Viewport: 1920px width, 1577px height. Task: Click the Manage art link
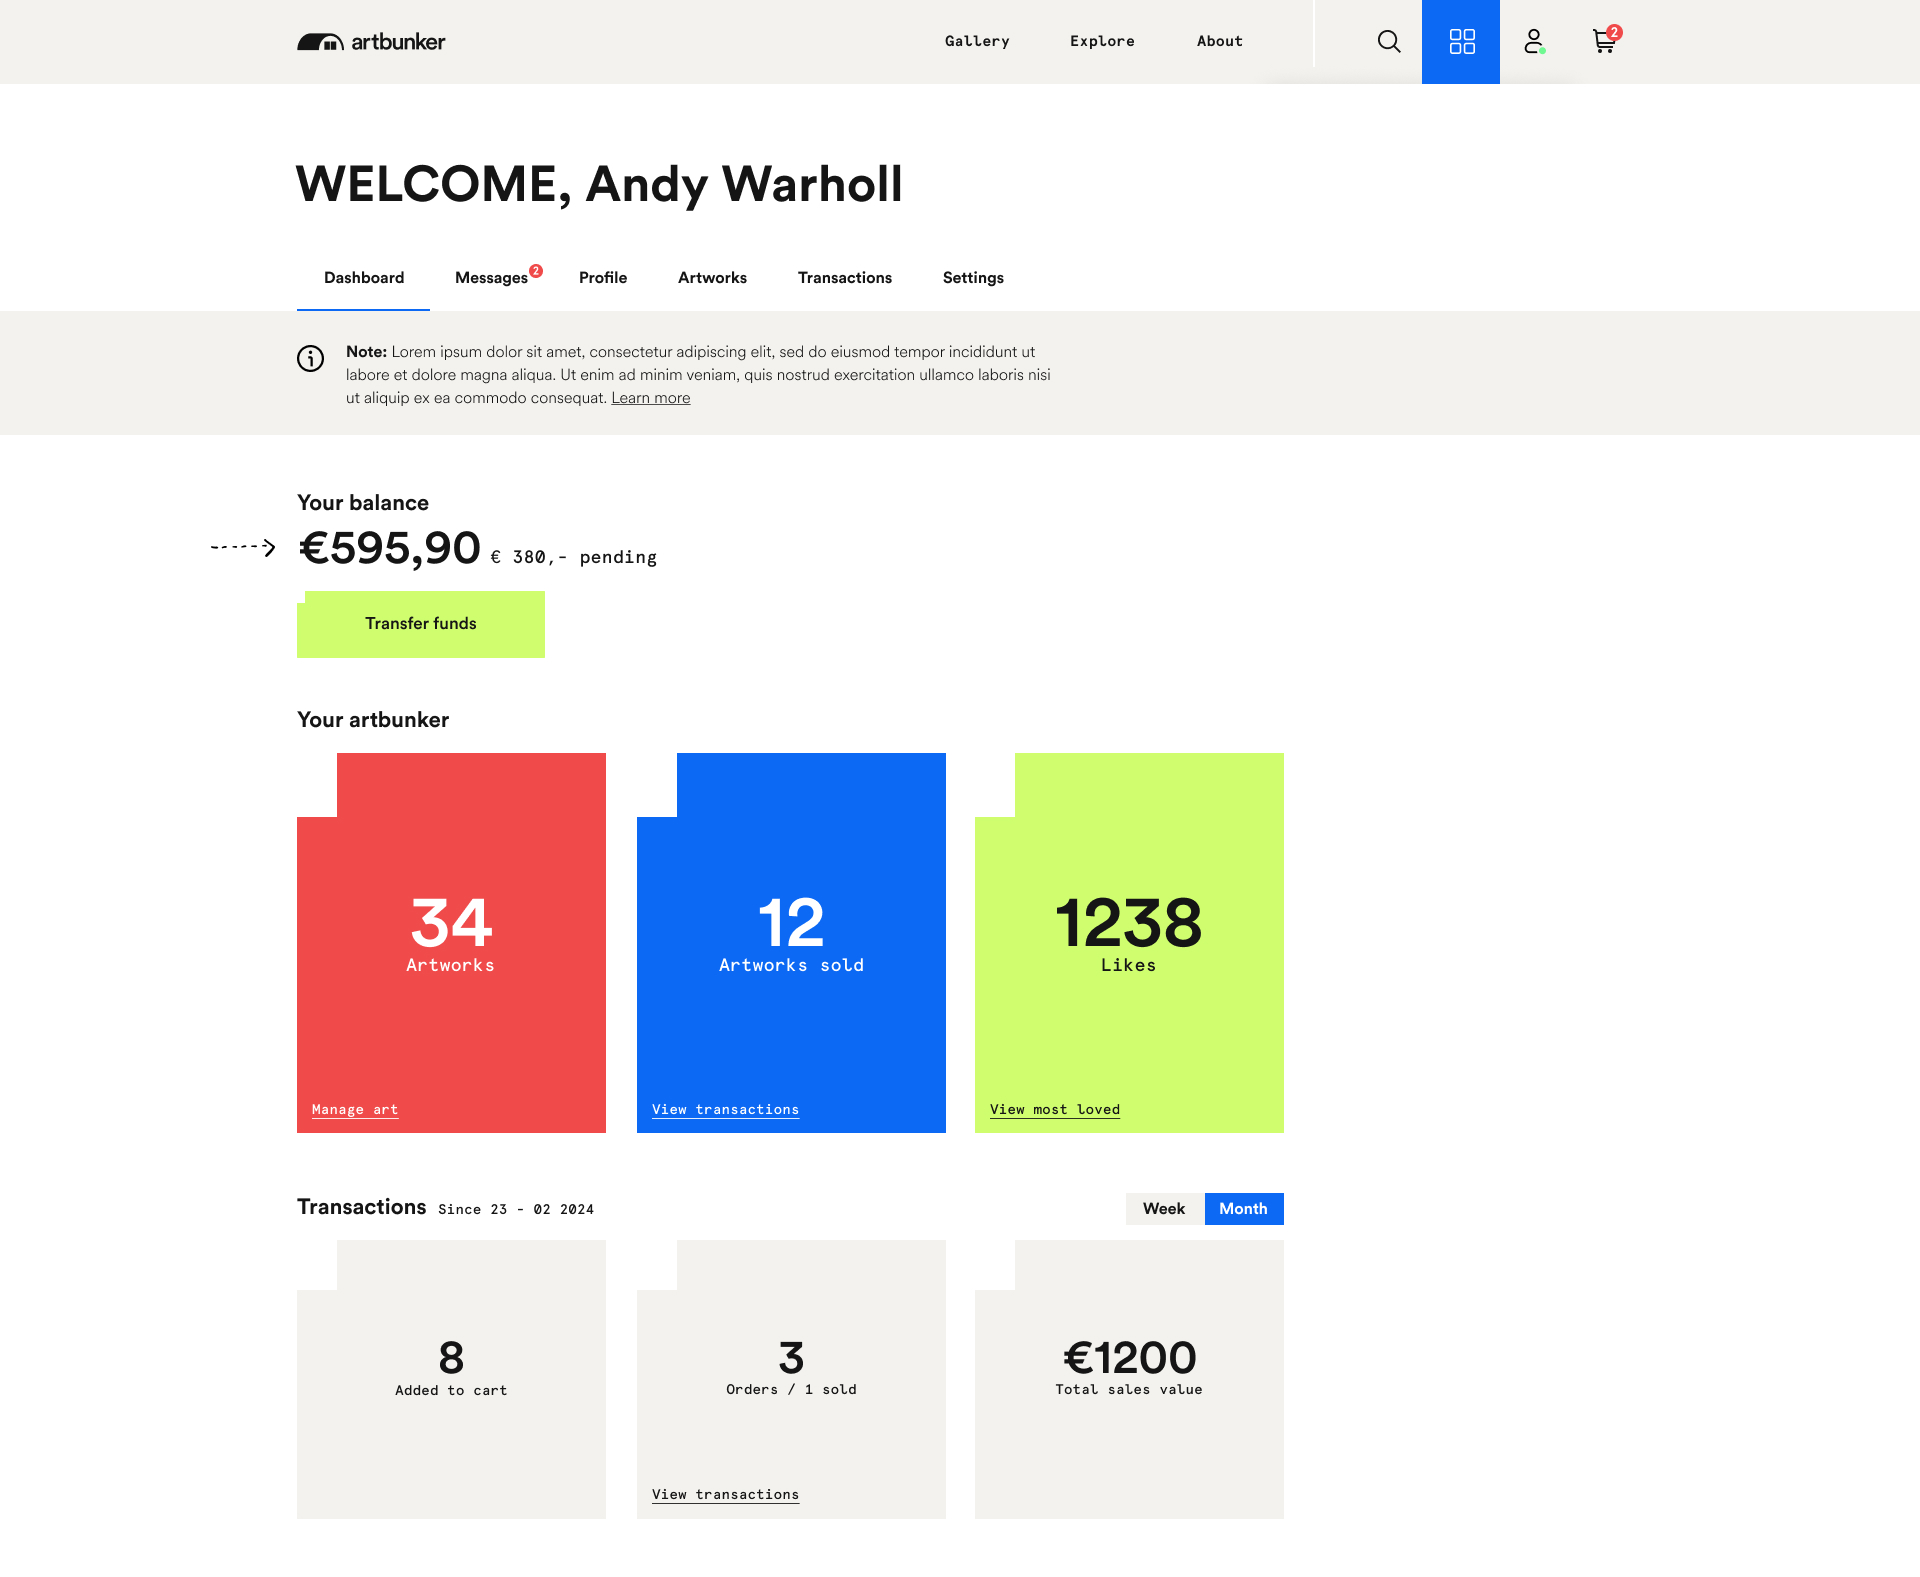(x=355, y=1109)
